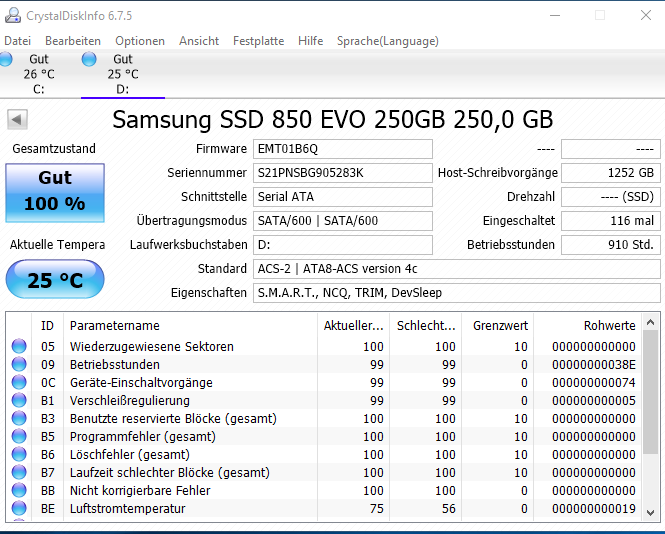Click the Gut 100 % health status button
Viewport: 665px width, 534px height.
pyautogui.click(x=55, y=193)
